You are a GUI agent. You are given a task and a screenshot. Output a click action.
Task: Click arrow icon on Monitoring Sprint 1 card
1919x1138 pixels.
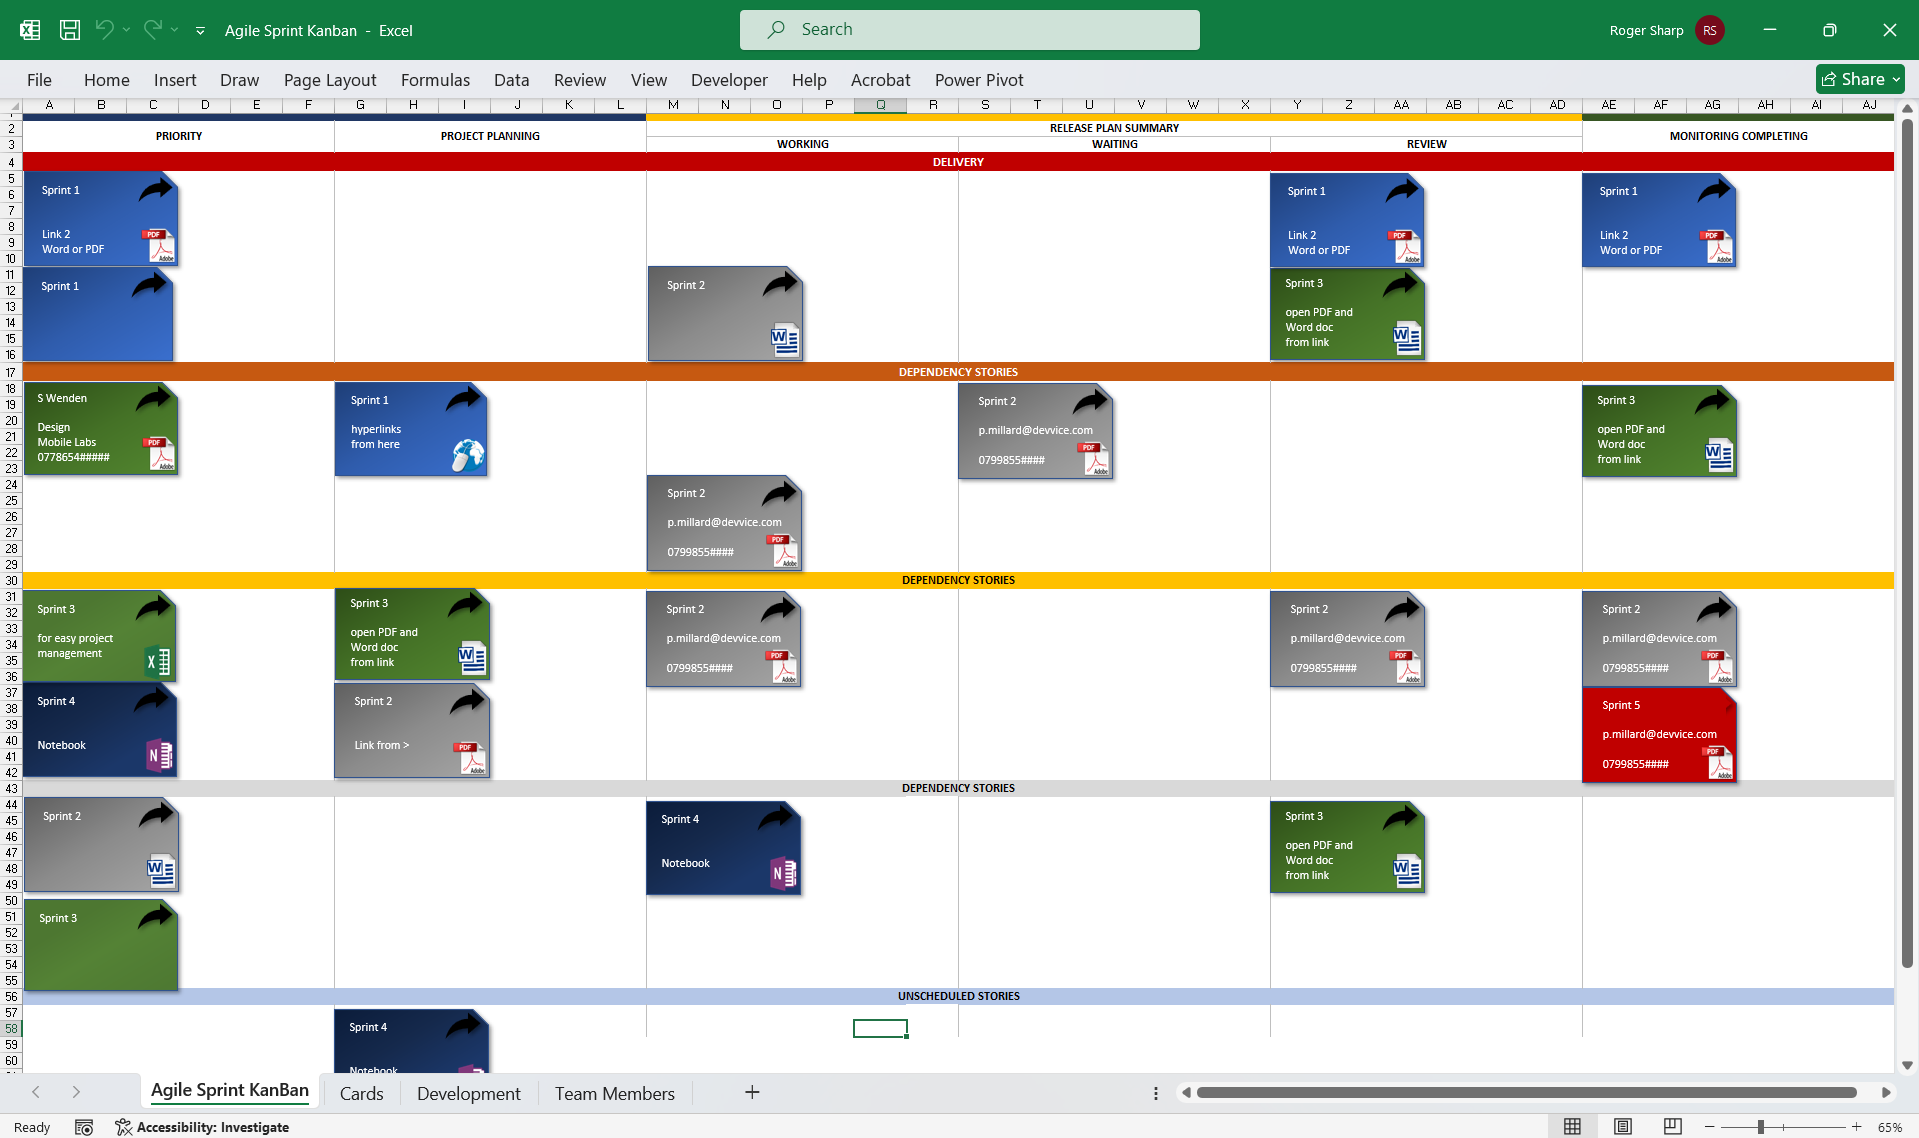1714,190
